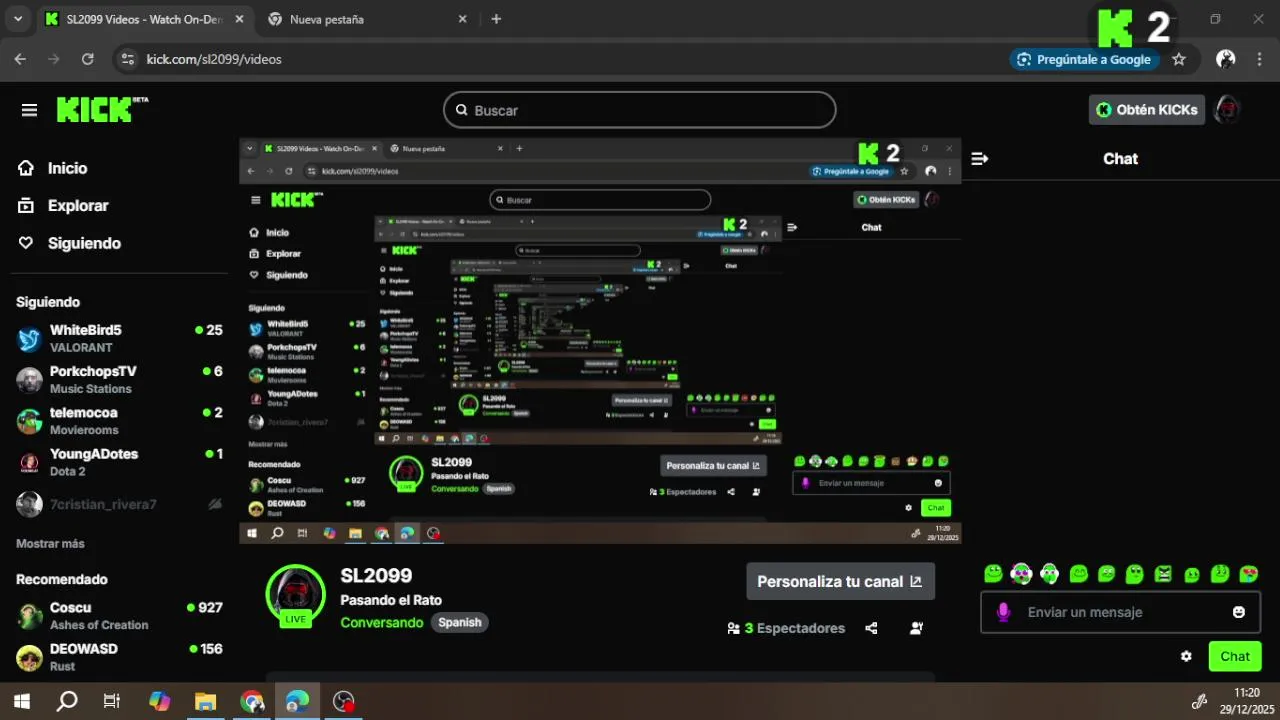1280x720 pixels.
Task: Click Personaliza tu canal button
Action: (840, 581)
